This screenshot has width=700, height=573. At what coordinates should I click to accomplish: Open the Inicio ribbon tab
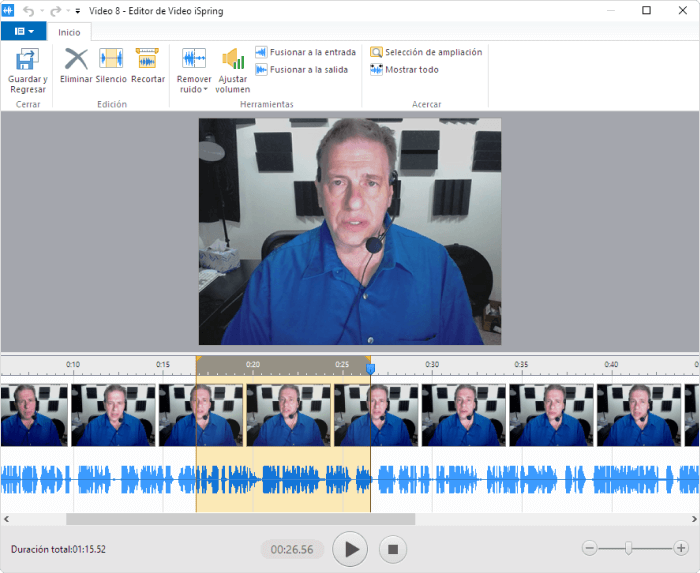(x=69, y=32)
